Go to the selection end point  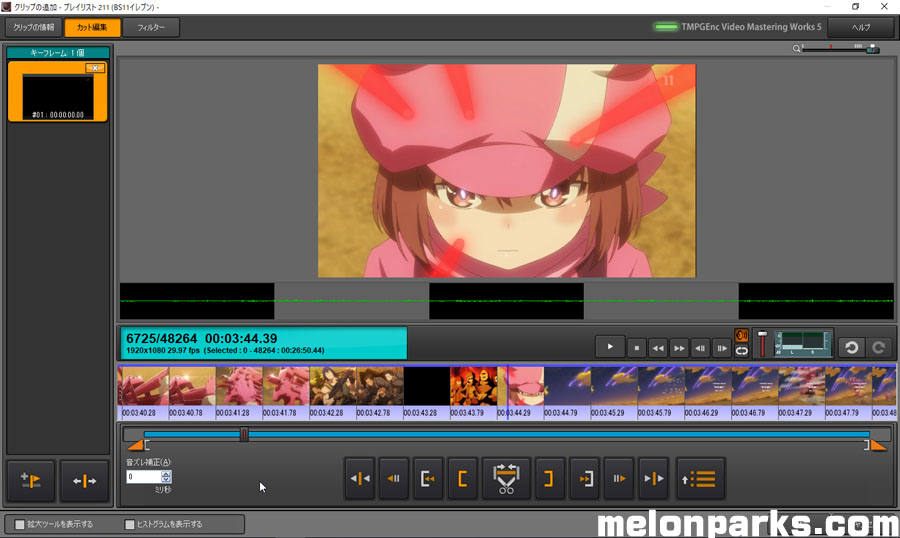pyautogui.click(x=585, y=478)
